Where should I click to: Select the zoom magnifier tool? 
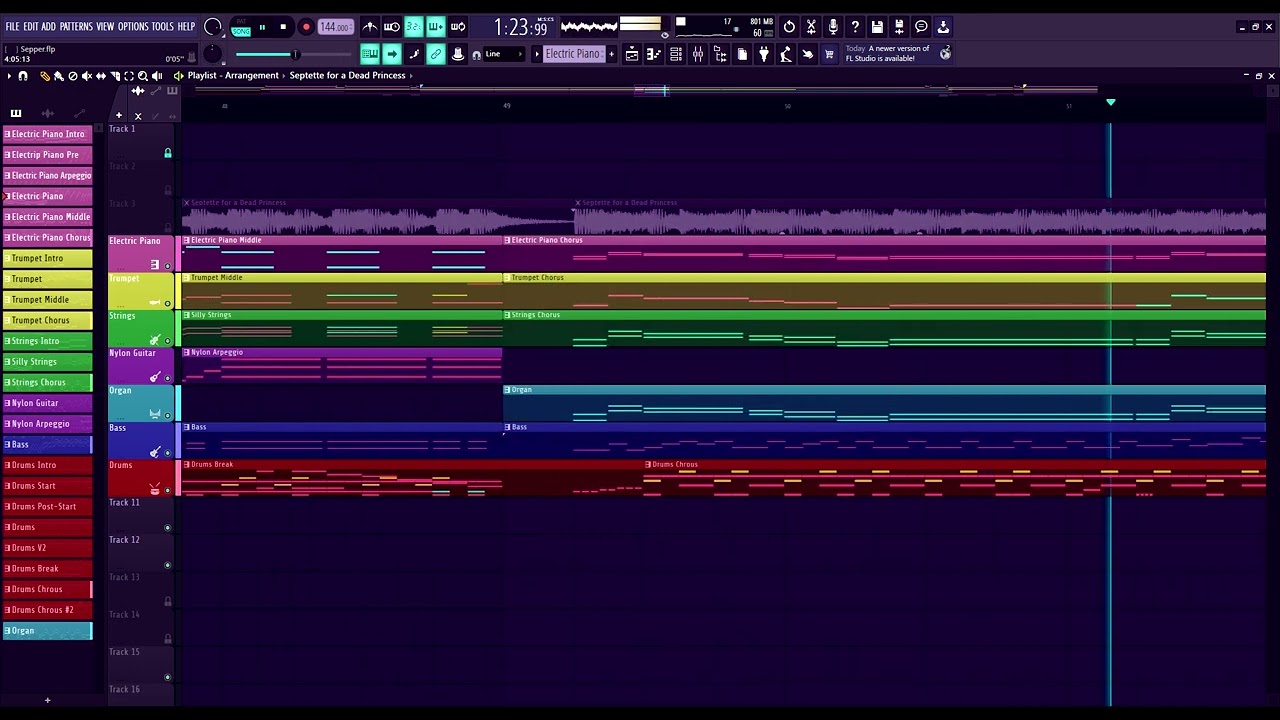coord(142,76)
